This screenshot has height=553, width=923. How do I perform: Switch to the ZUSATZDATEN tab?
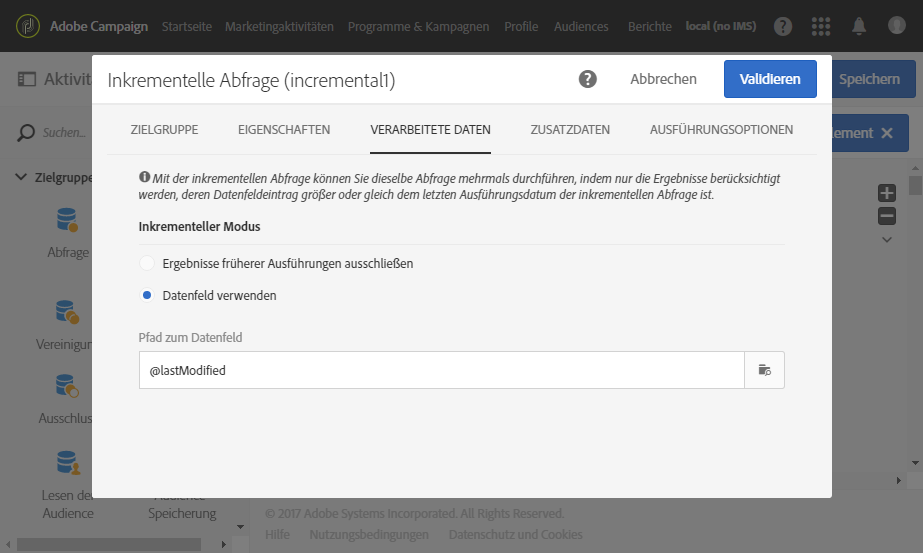coord(570,130)
